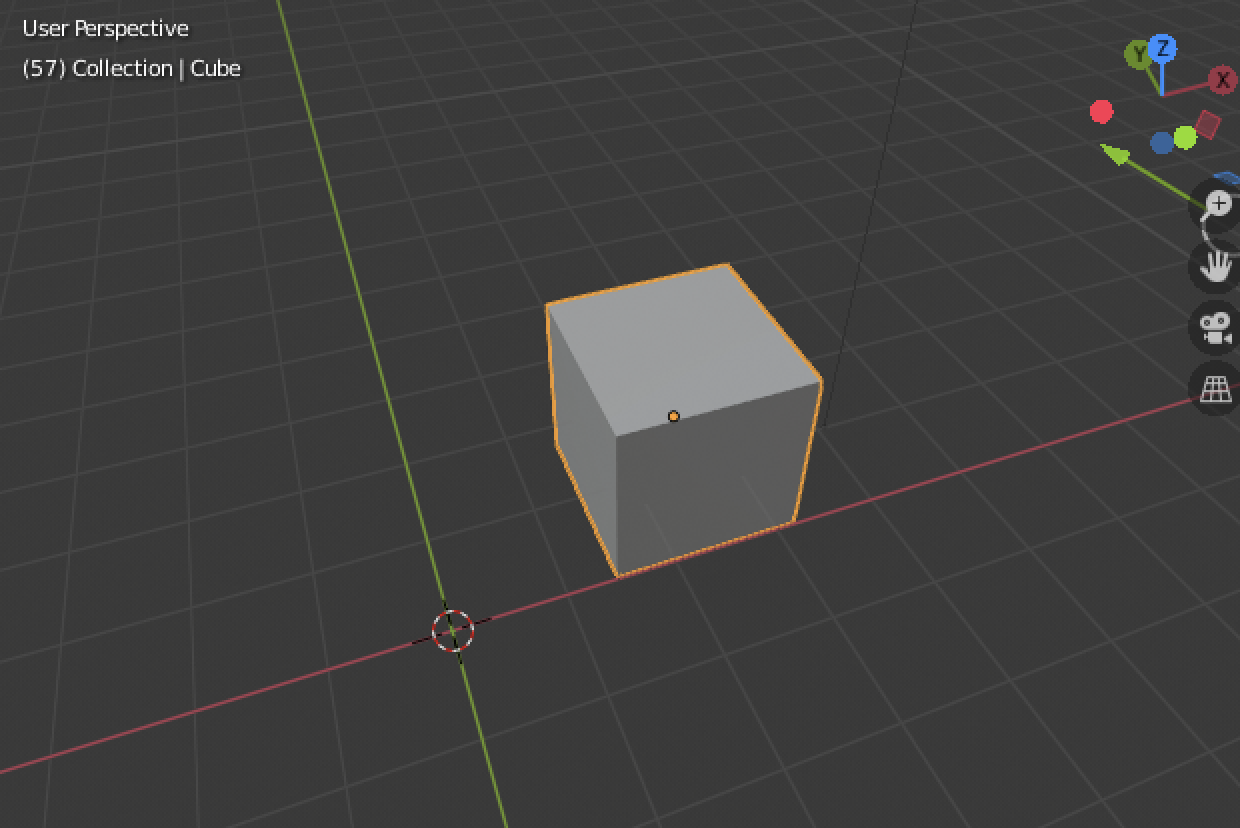This screenshot has width=1240, height=828.
Task: Click the hand pan view button
Action: [1216, 267]
